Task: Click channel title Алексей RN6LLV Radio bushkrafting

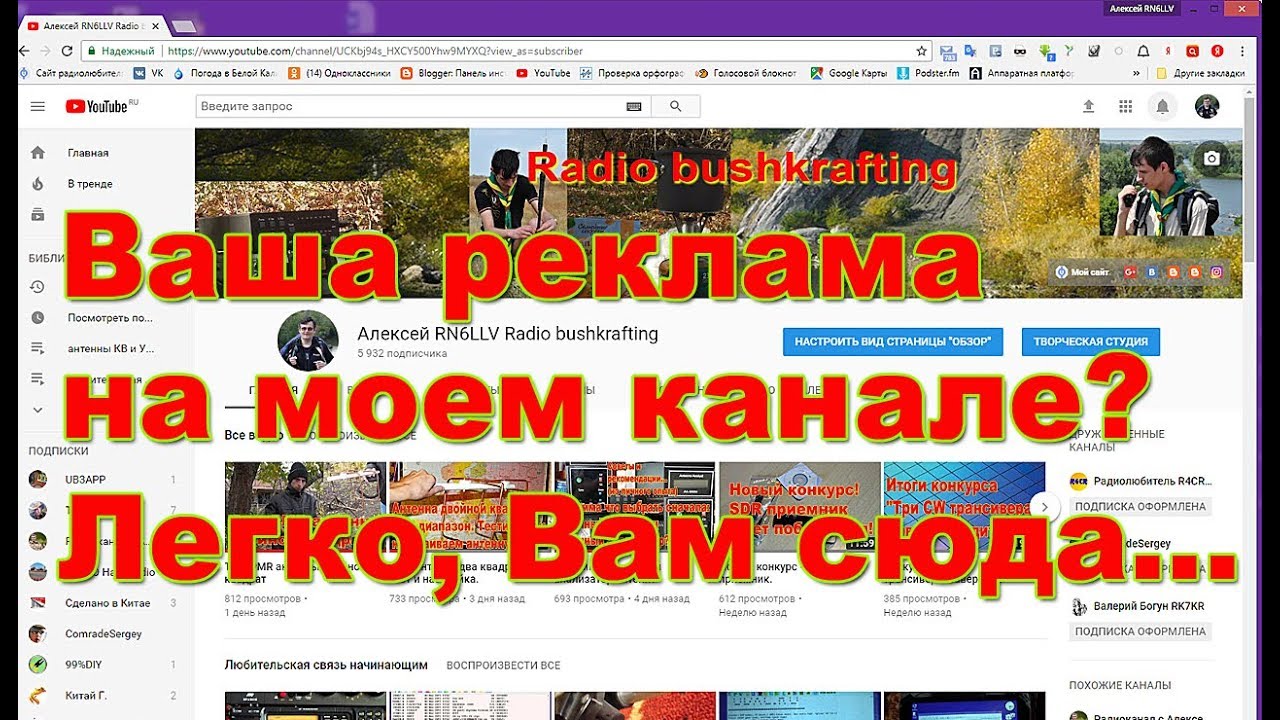Action: point(508,334)
